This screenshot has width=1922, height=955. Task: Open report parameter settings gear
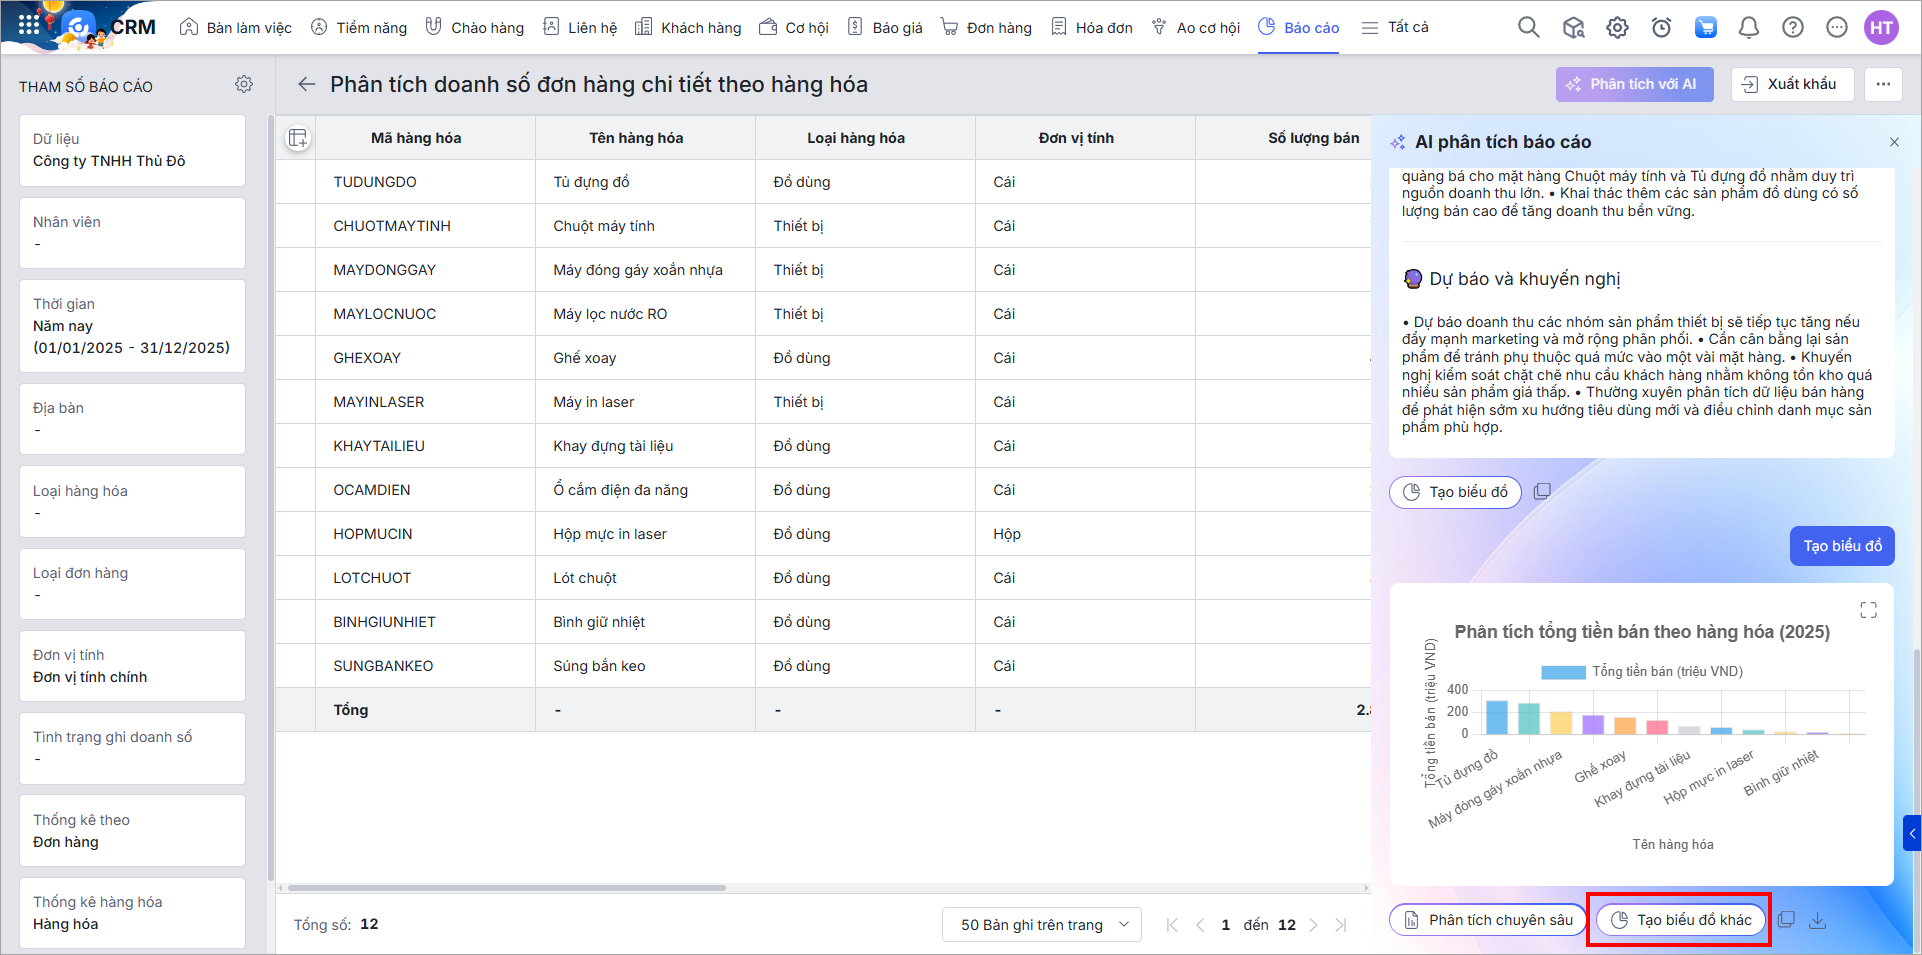pyautogui.click(x=244, y=85)
